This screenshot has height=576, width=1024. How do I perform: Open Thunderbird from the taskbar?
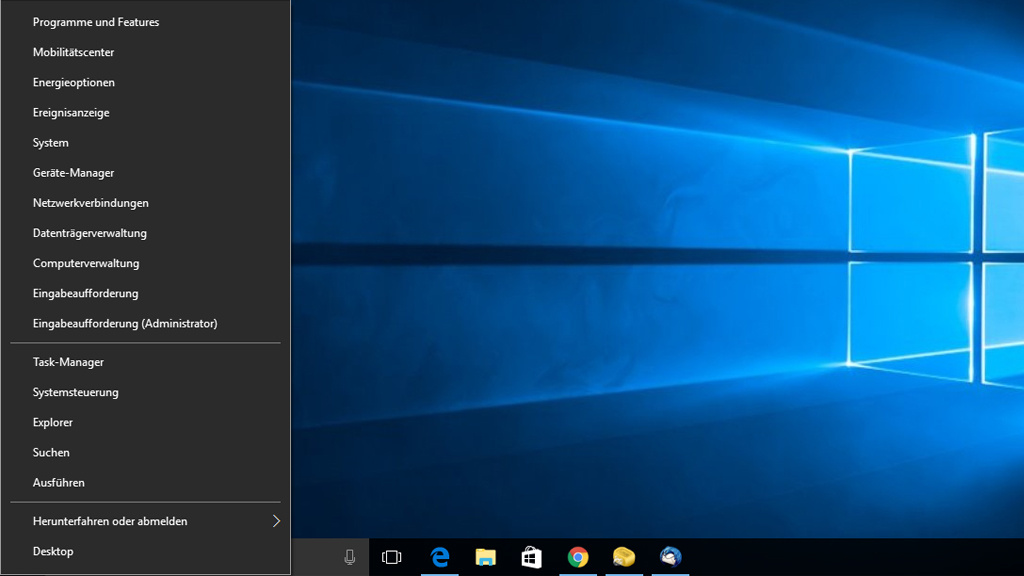[670, 557]
